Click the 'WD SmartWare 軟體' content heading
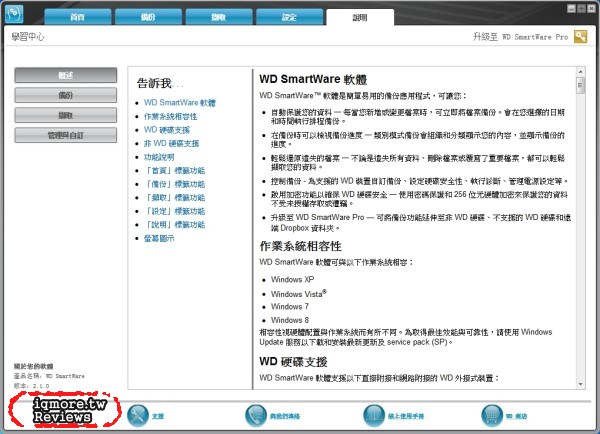Screen dimensions: 600x434 pyautogui.click(x=313, y=79)
